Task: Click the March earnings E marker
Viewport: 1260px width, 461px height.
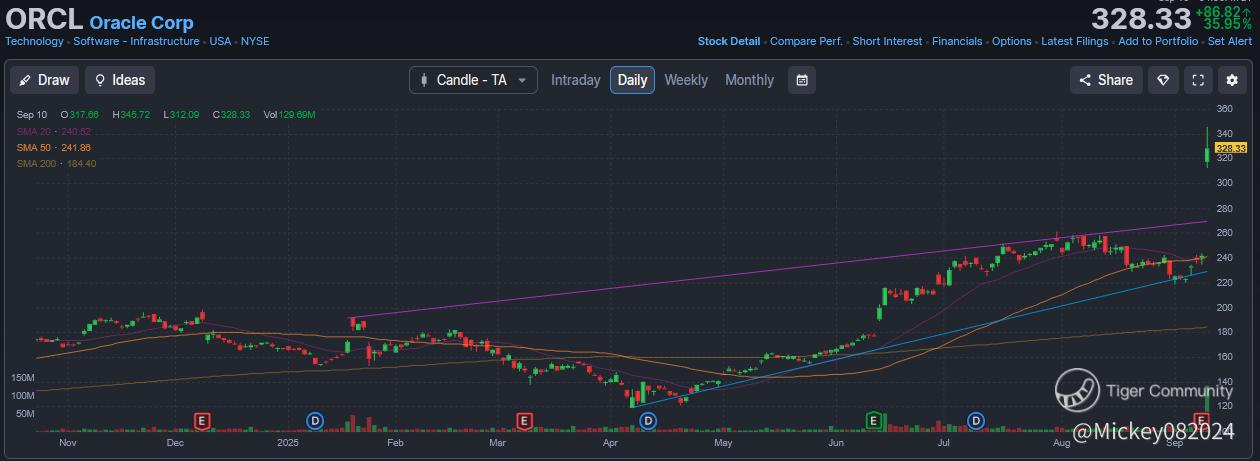Action: click(x=523, y=420)
